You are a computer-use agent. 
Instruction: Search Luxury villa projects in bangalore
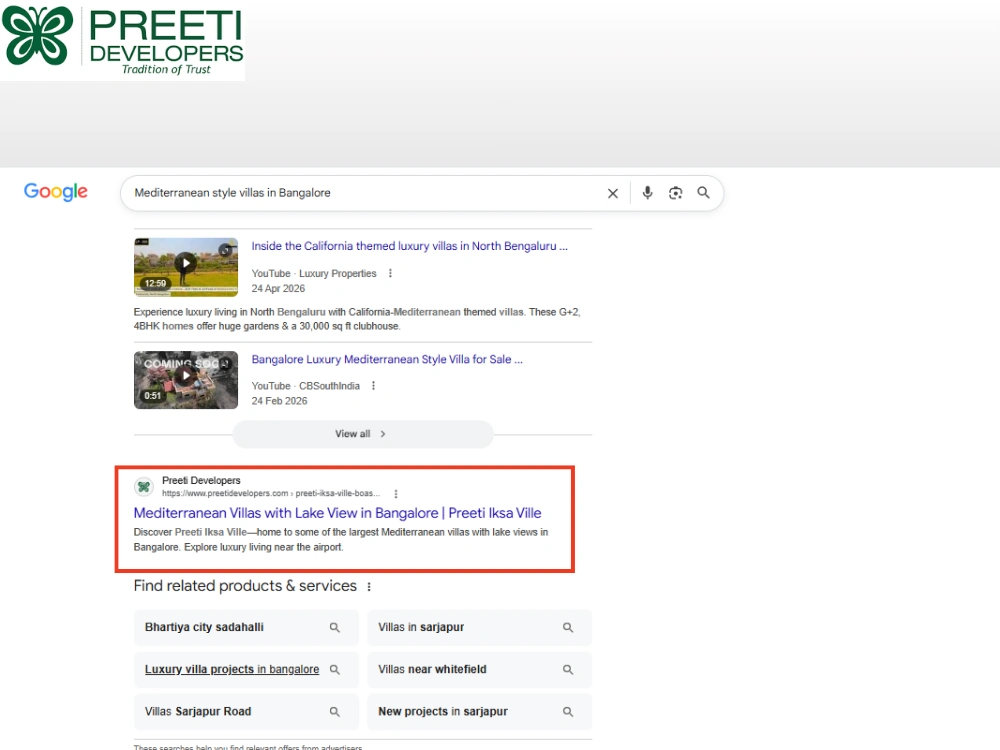(x=246, y=670)
